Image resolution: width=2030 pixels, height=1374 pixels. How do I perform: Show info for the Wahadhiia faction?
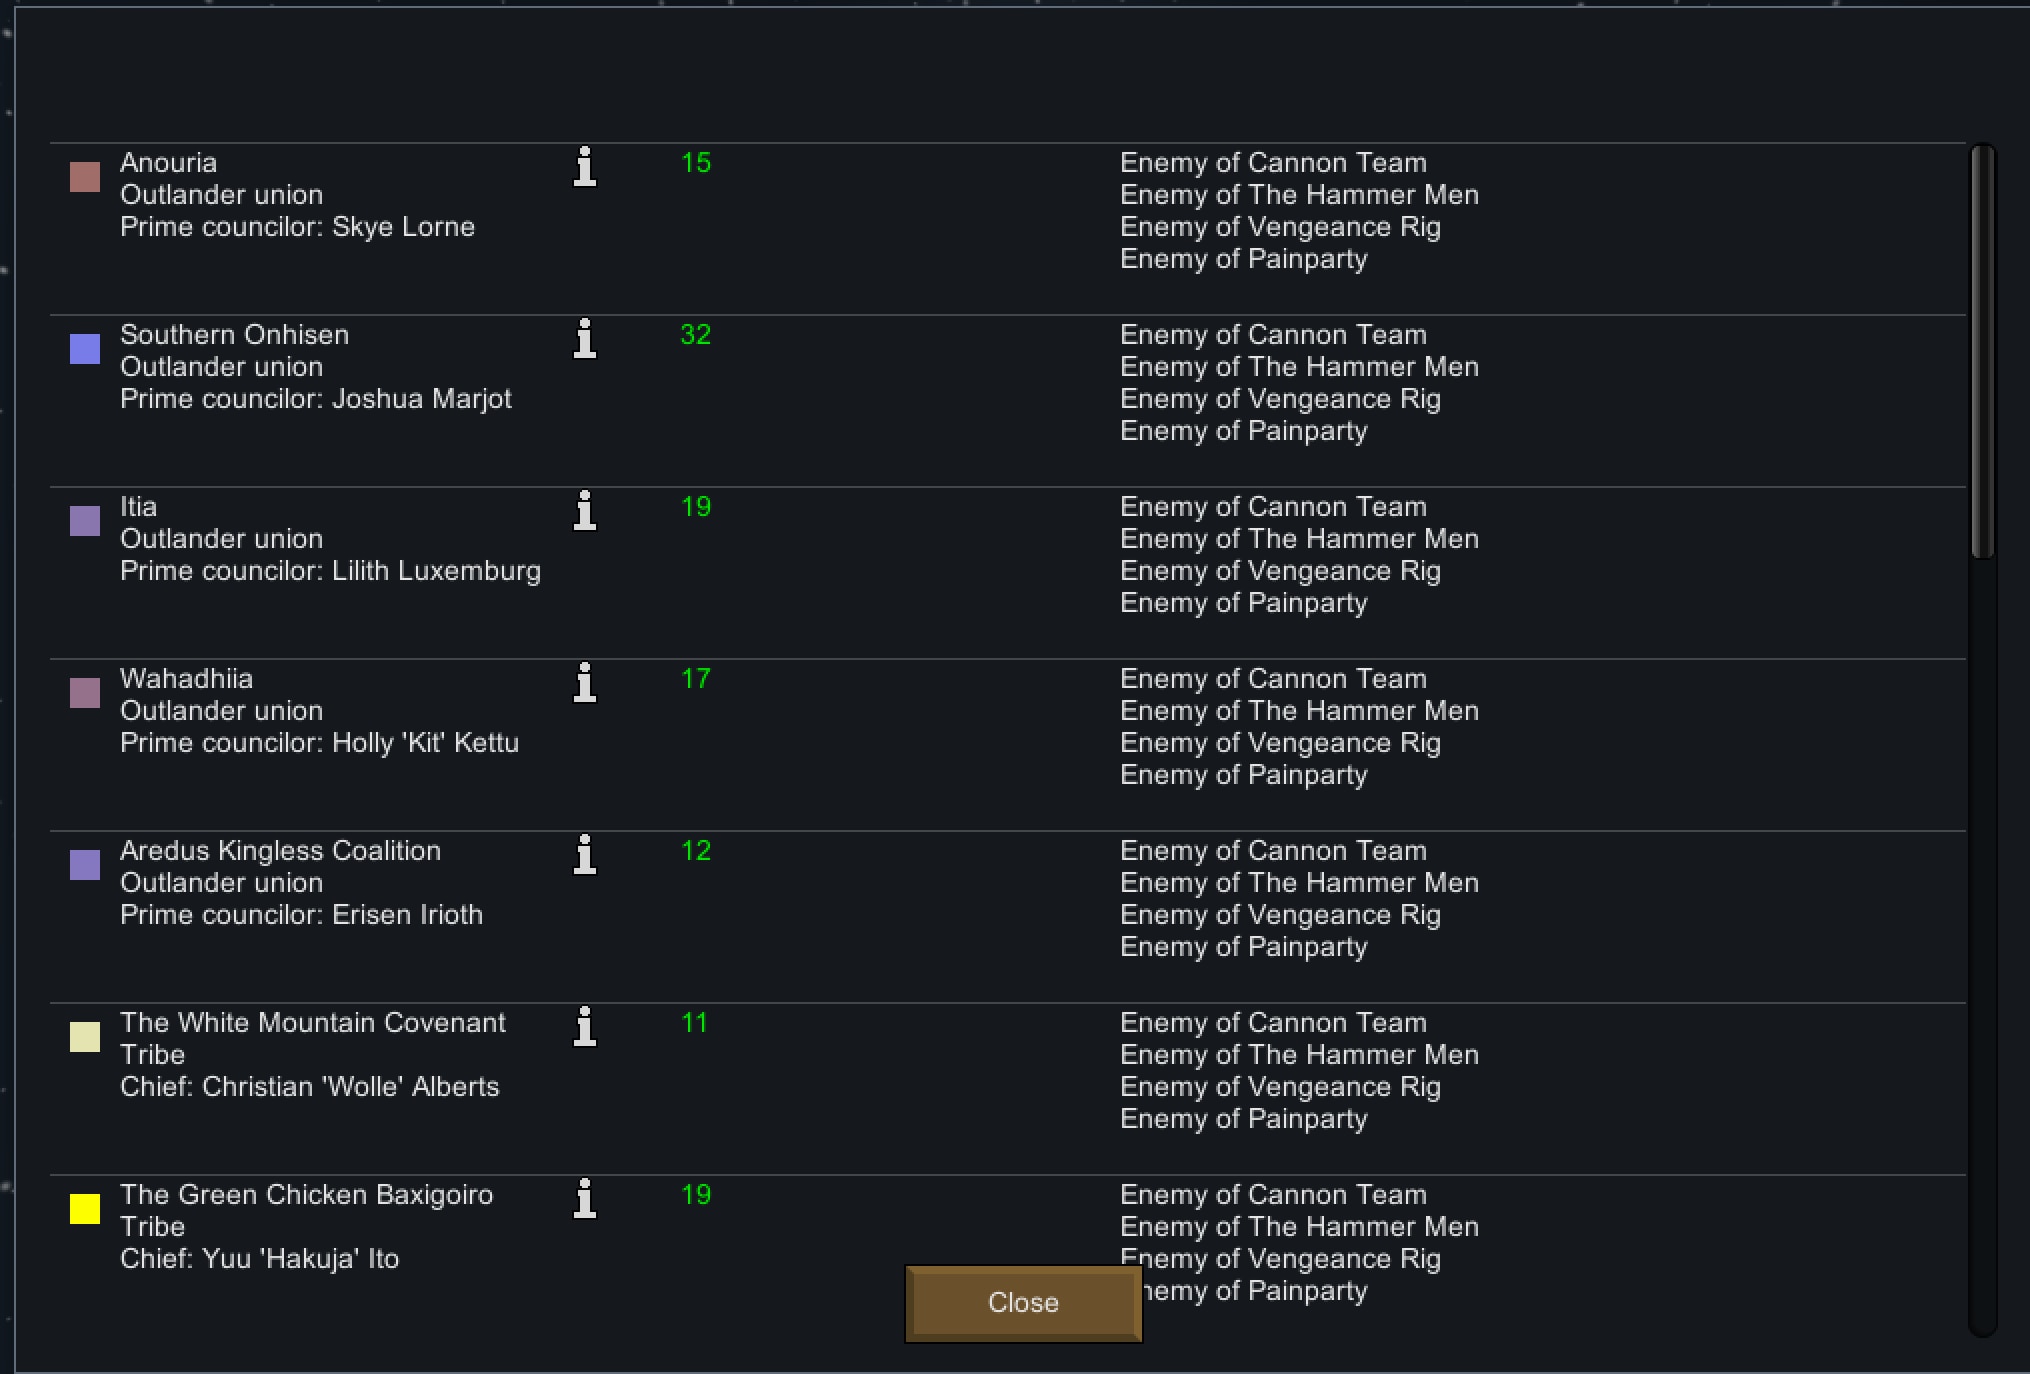[x=585, y=683]
